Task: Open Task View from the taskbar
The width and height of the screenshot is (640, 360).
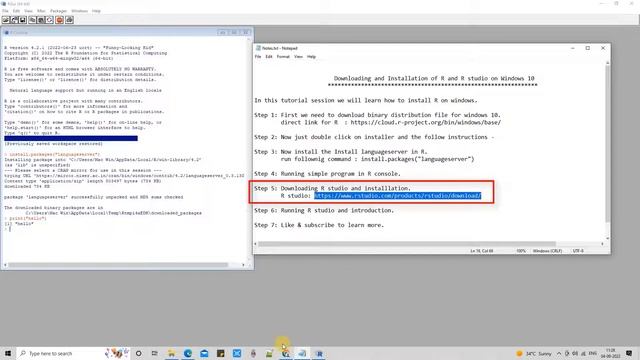Action: tap(155, 353)
